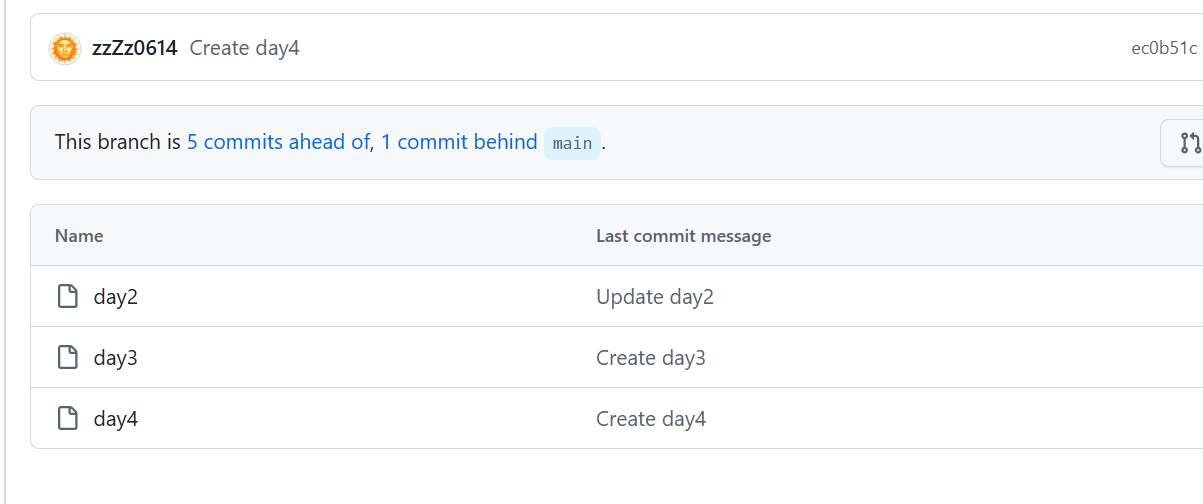Screen dimensions: 1203x504
Task: Open the latest commit message Create day4 at top
Action: (x=244, y=48)
